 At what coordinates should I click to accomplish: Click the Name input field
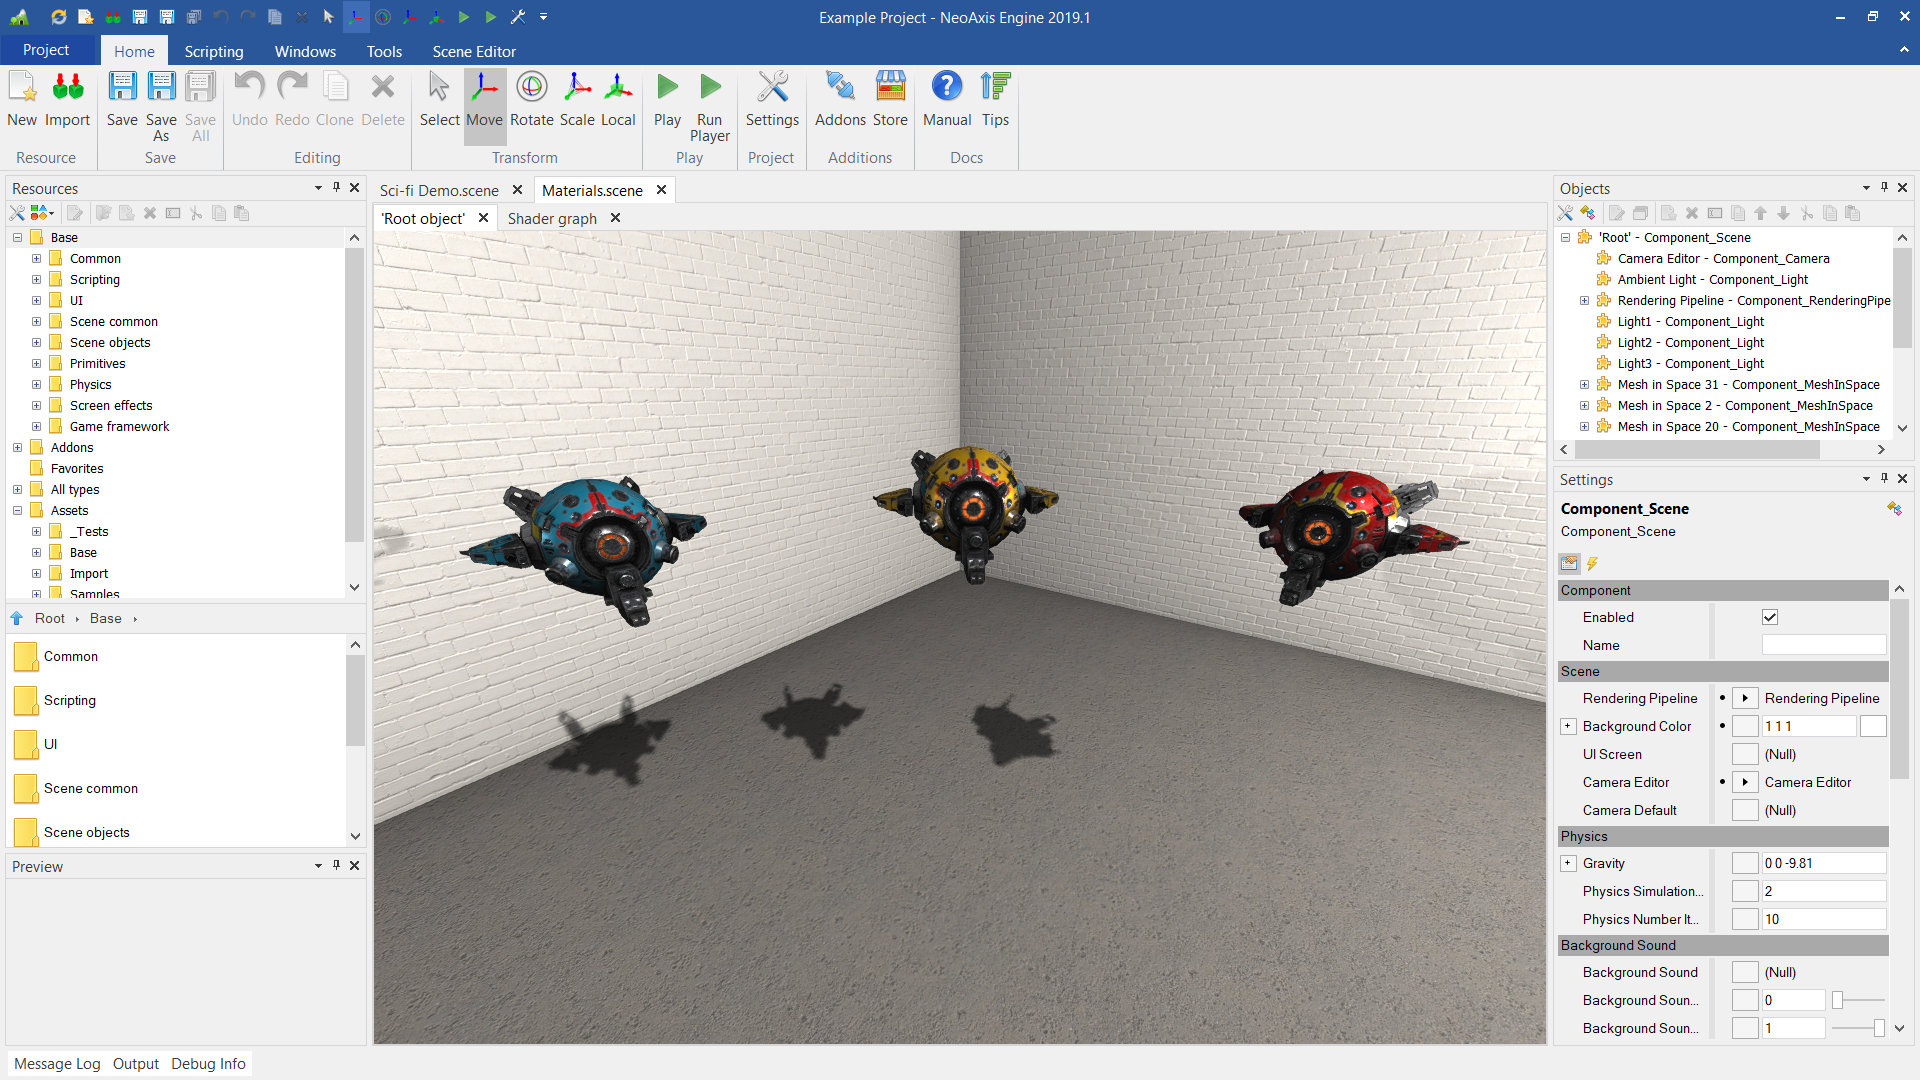tap(1823, 646)
